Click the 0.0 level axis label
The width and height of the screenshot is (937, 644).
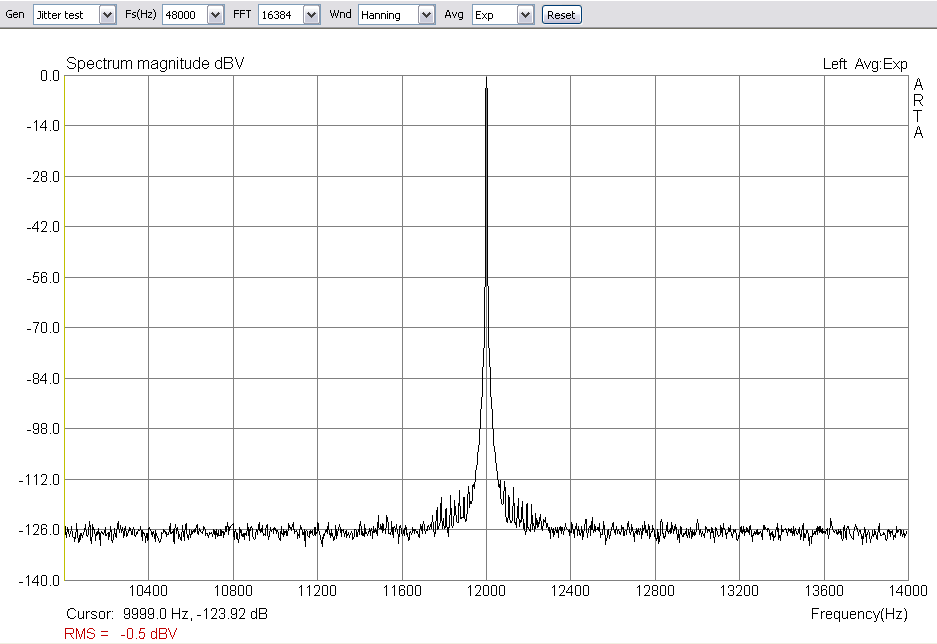[50, 76]
